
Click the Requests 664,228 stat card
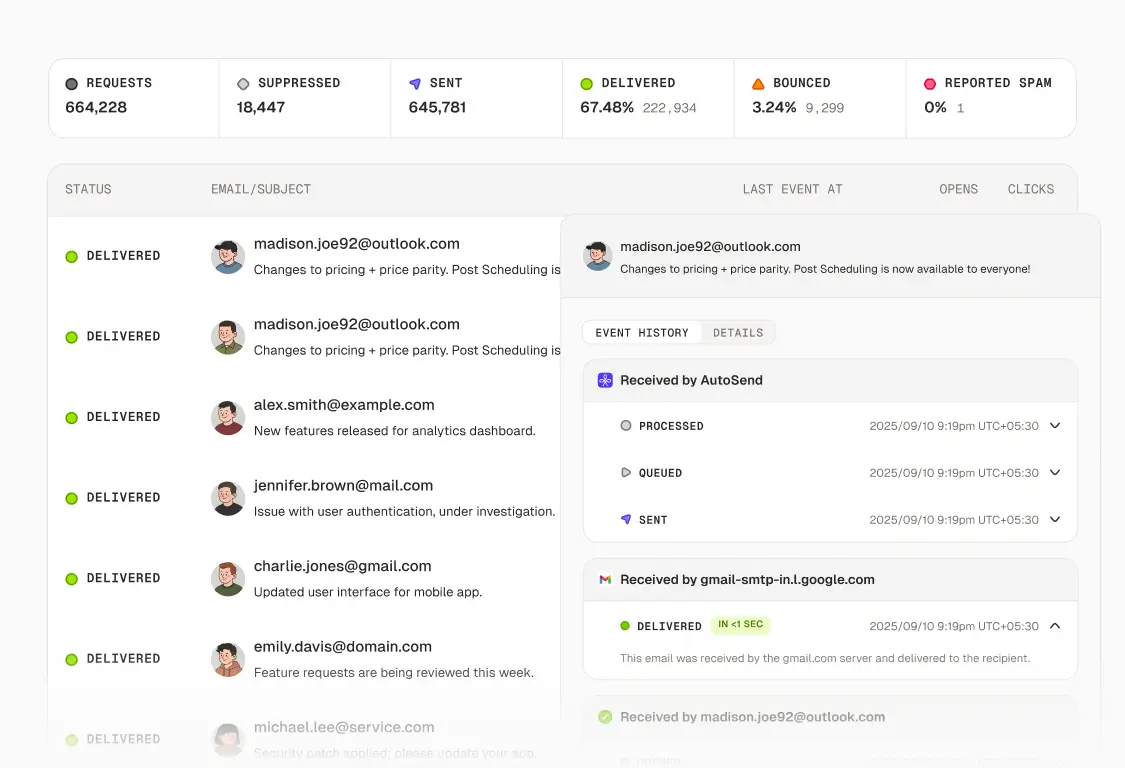point(133,97)
